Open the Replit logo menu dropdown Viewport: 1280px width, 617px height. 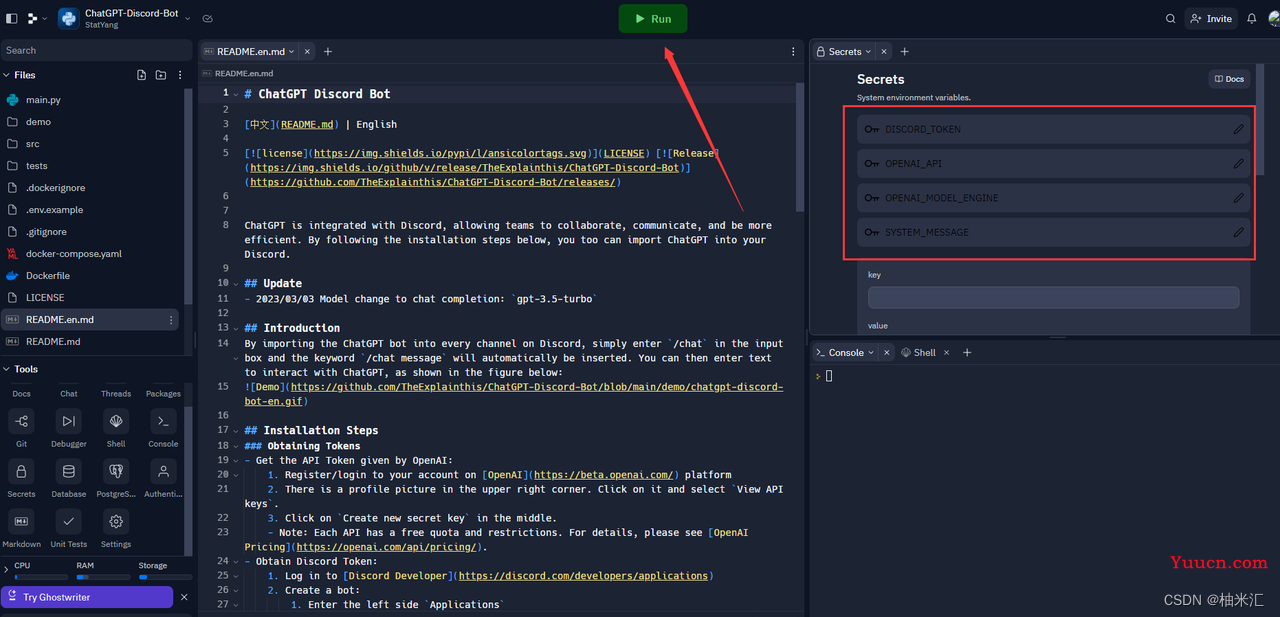38,19
